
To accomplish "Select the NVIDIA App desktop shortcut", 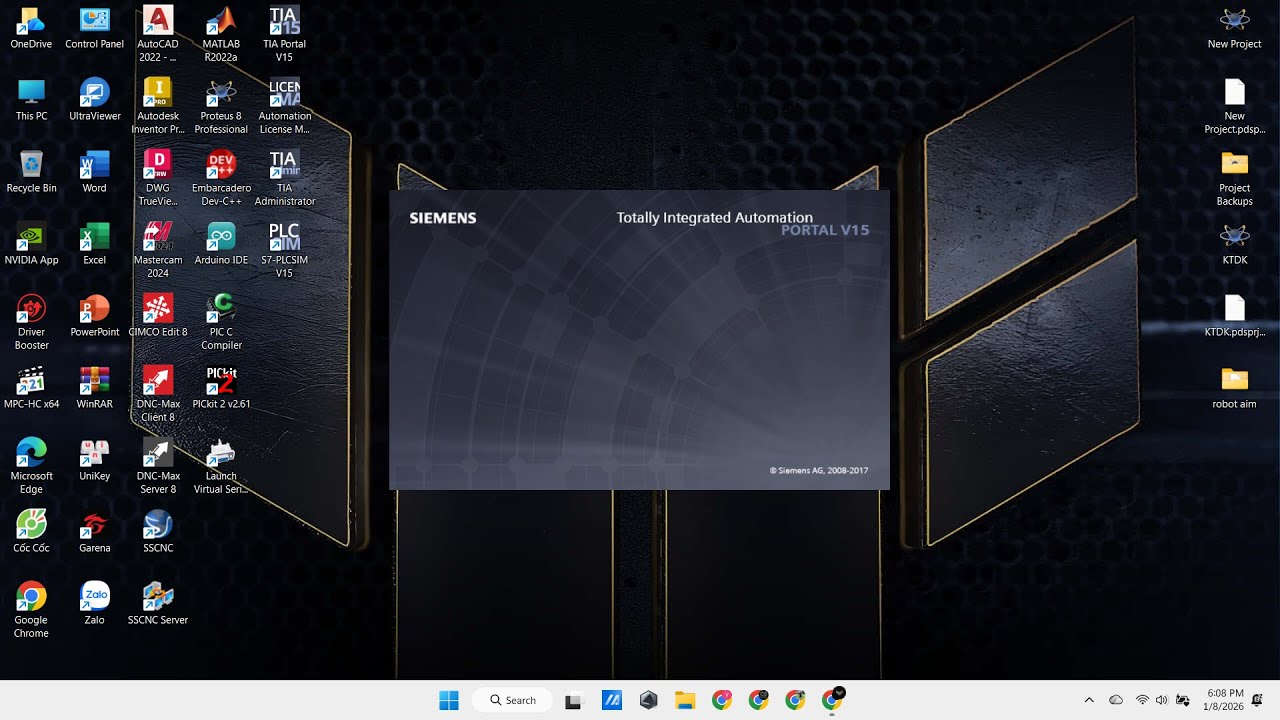I will pos(31,244).
